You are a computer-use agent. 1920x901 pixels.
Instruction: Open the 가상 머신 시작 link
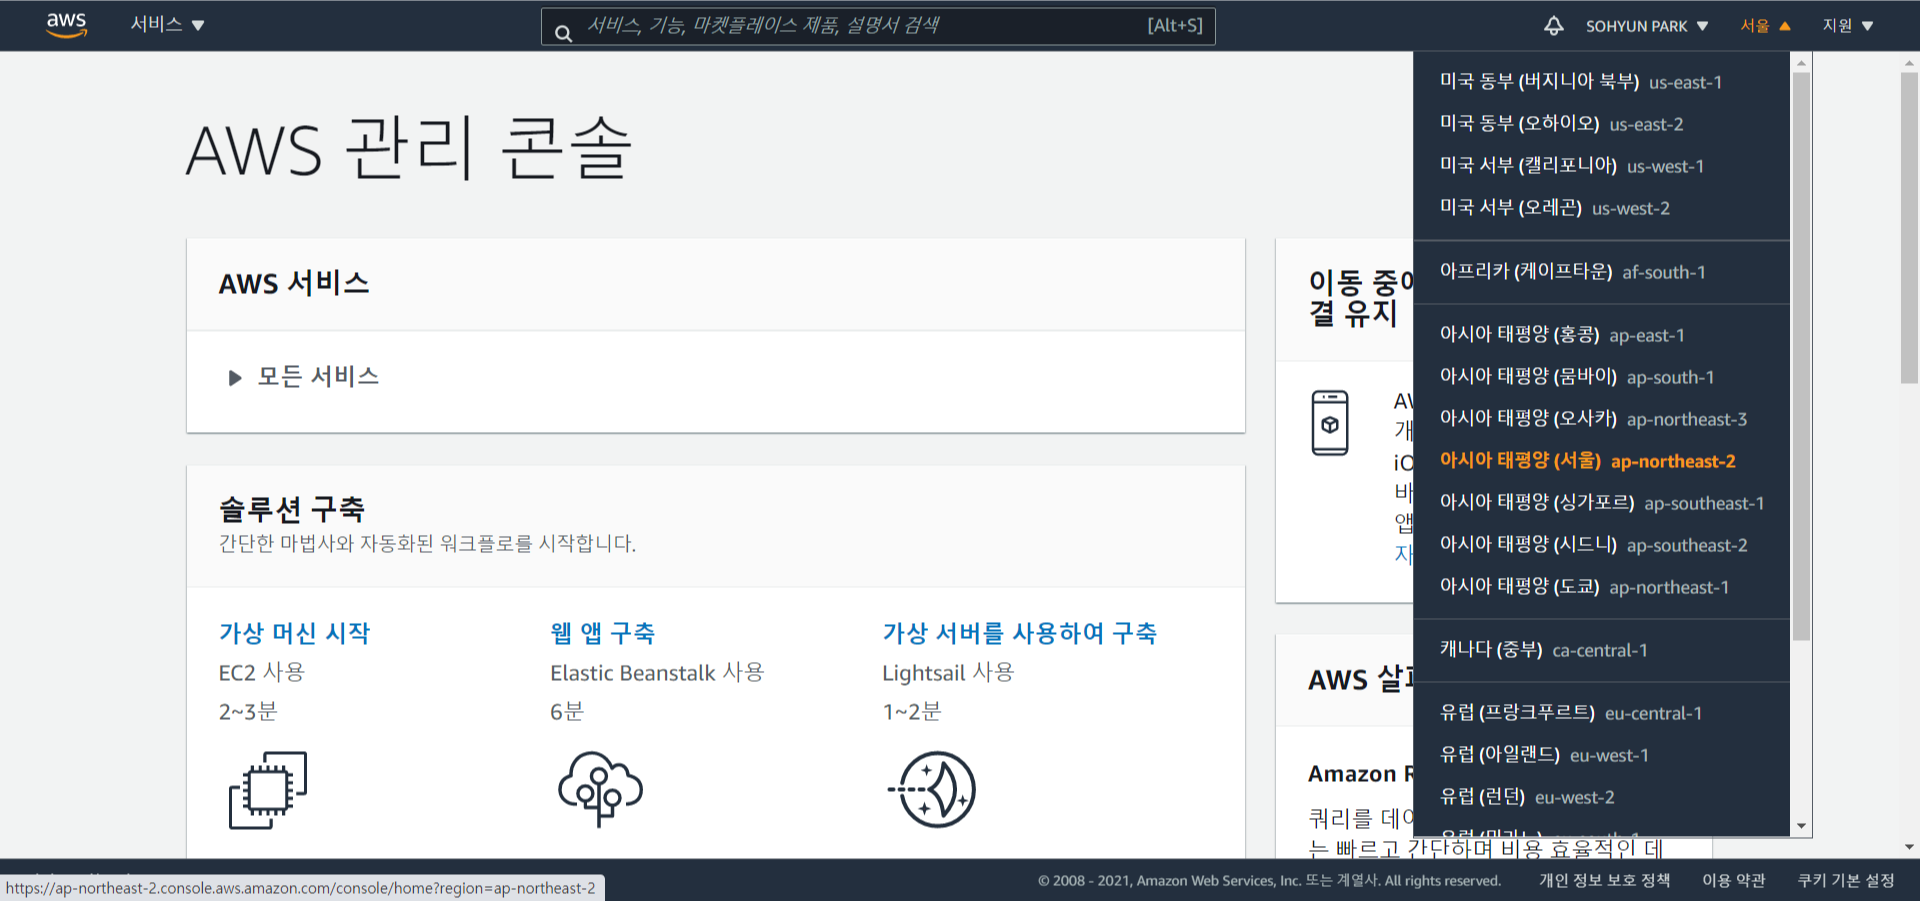tap(294, 633)
